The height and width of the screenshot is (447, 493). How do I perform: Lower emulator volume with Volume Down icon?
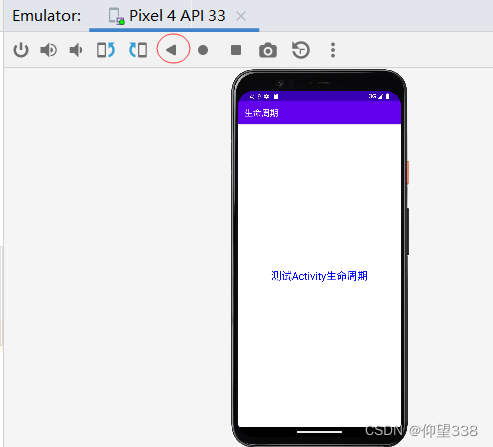point(76,50)
